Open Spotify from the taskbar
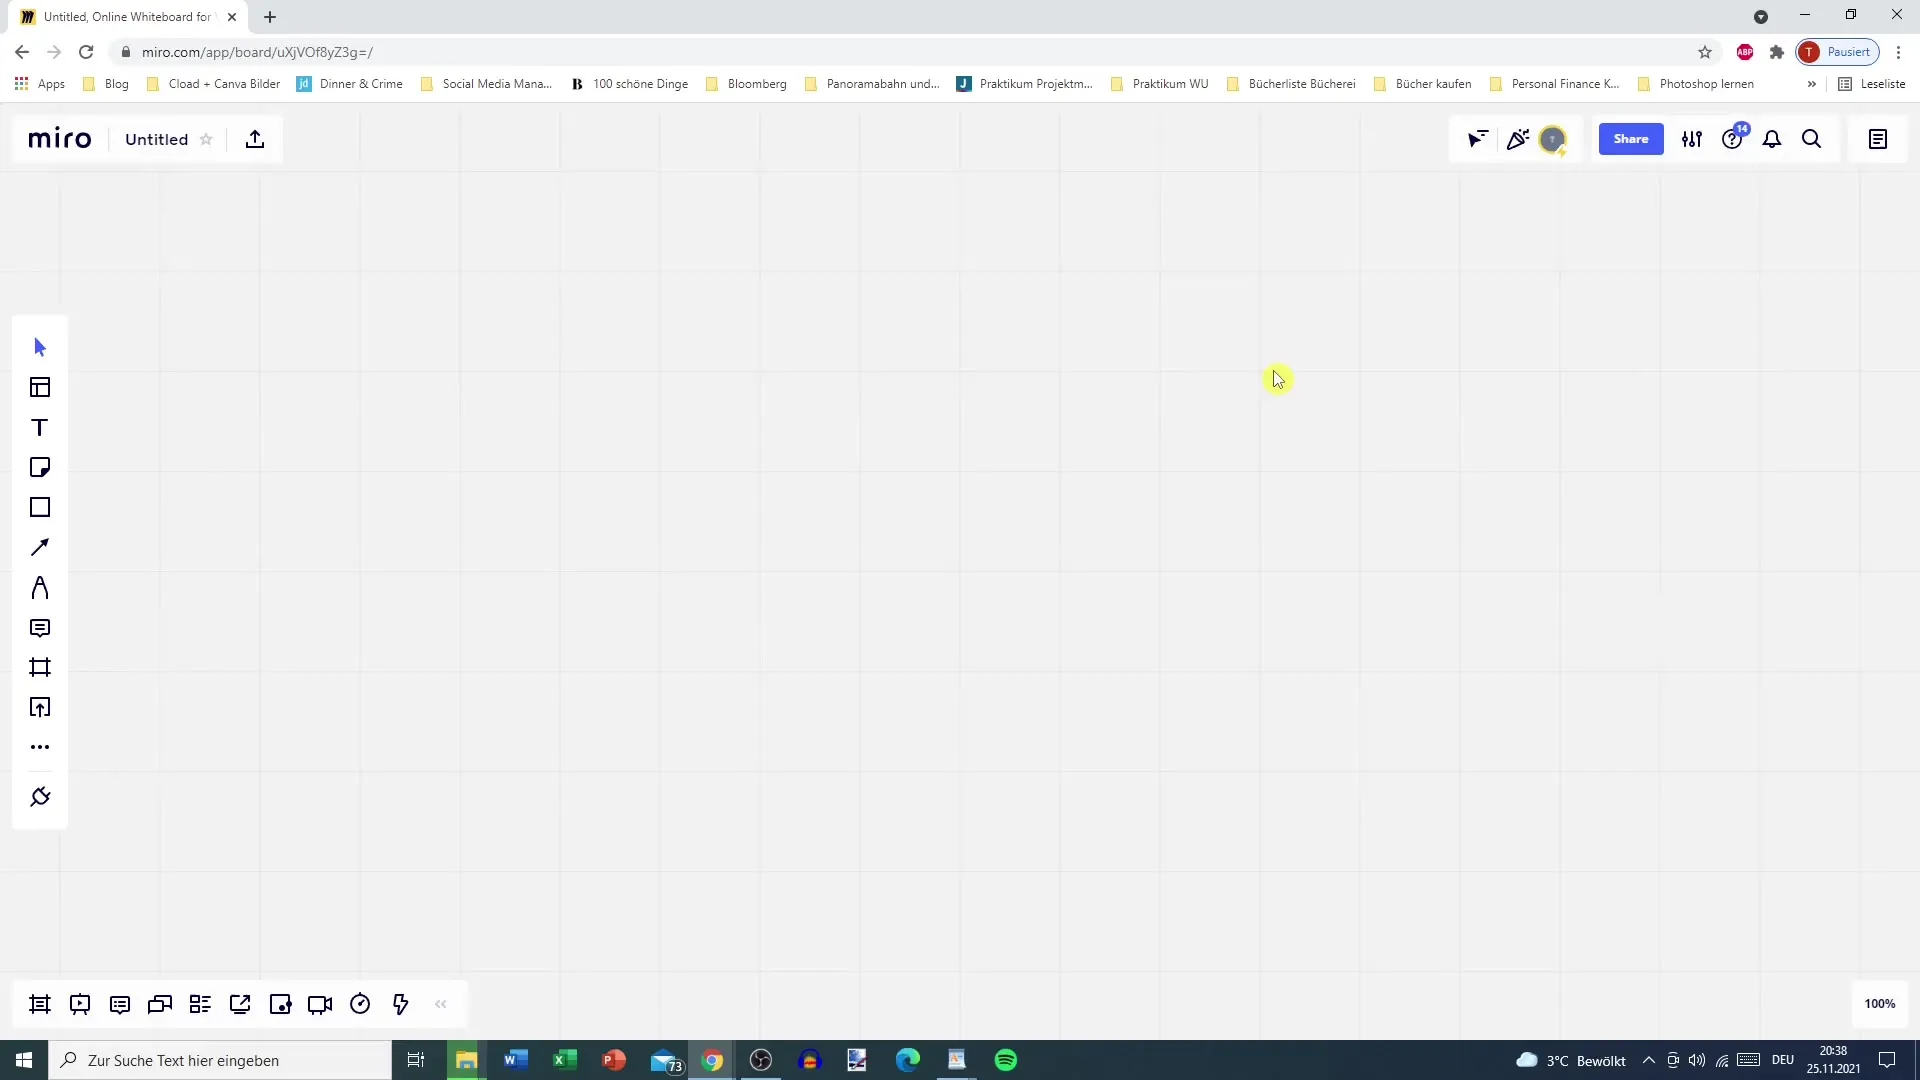The image size is (1920, 1080). (1005, 1060)
